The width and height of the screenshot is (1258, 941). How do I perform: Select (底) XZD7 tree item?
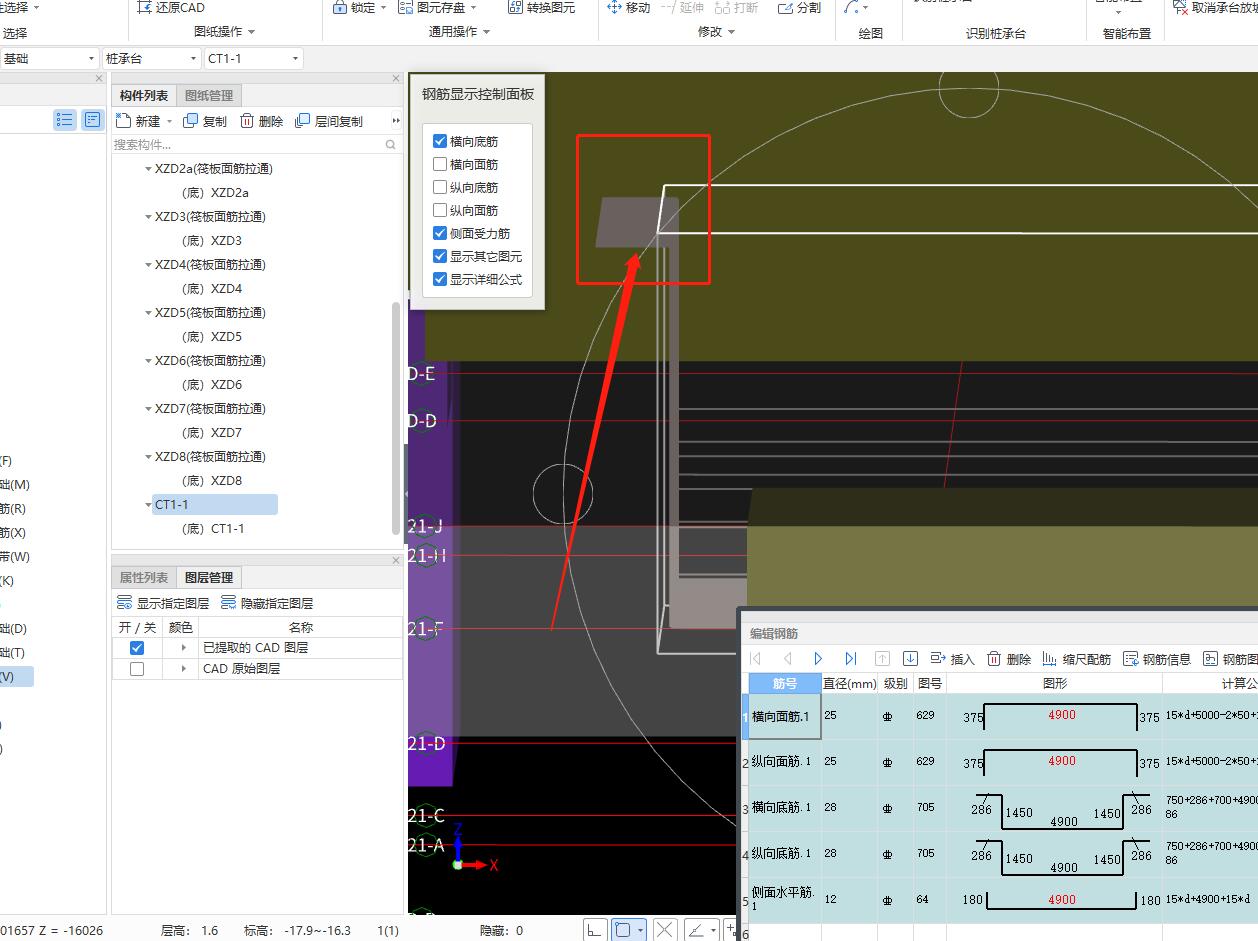[212, 433]
